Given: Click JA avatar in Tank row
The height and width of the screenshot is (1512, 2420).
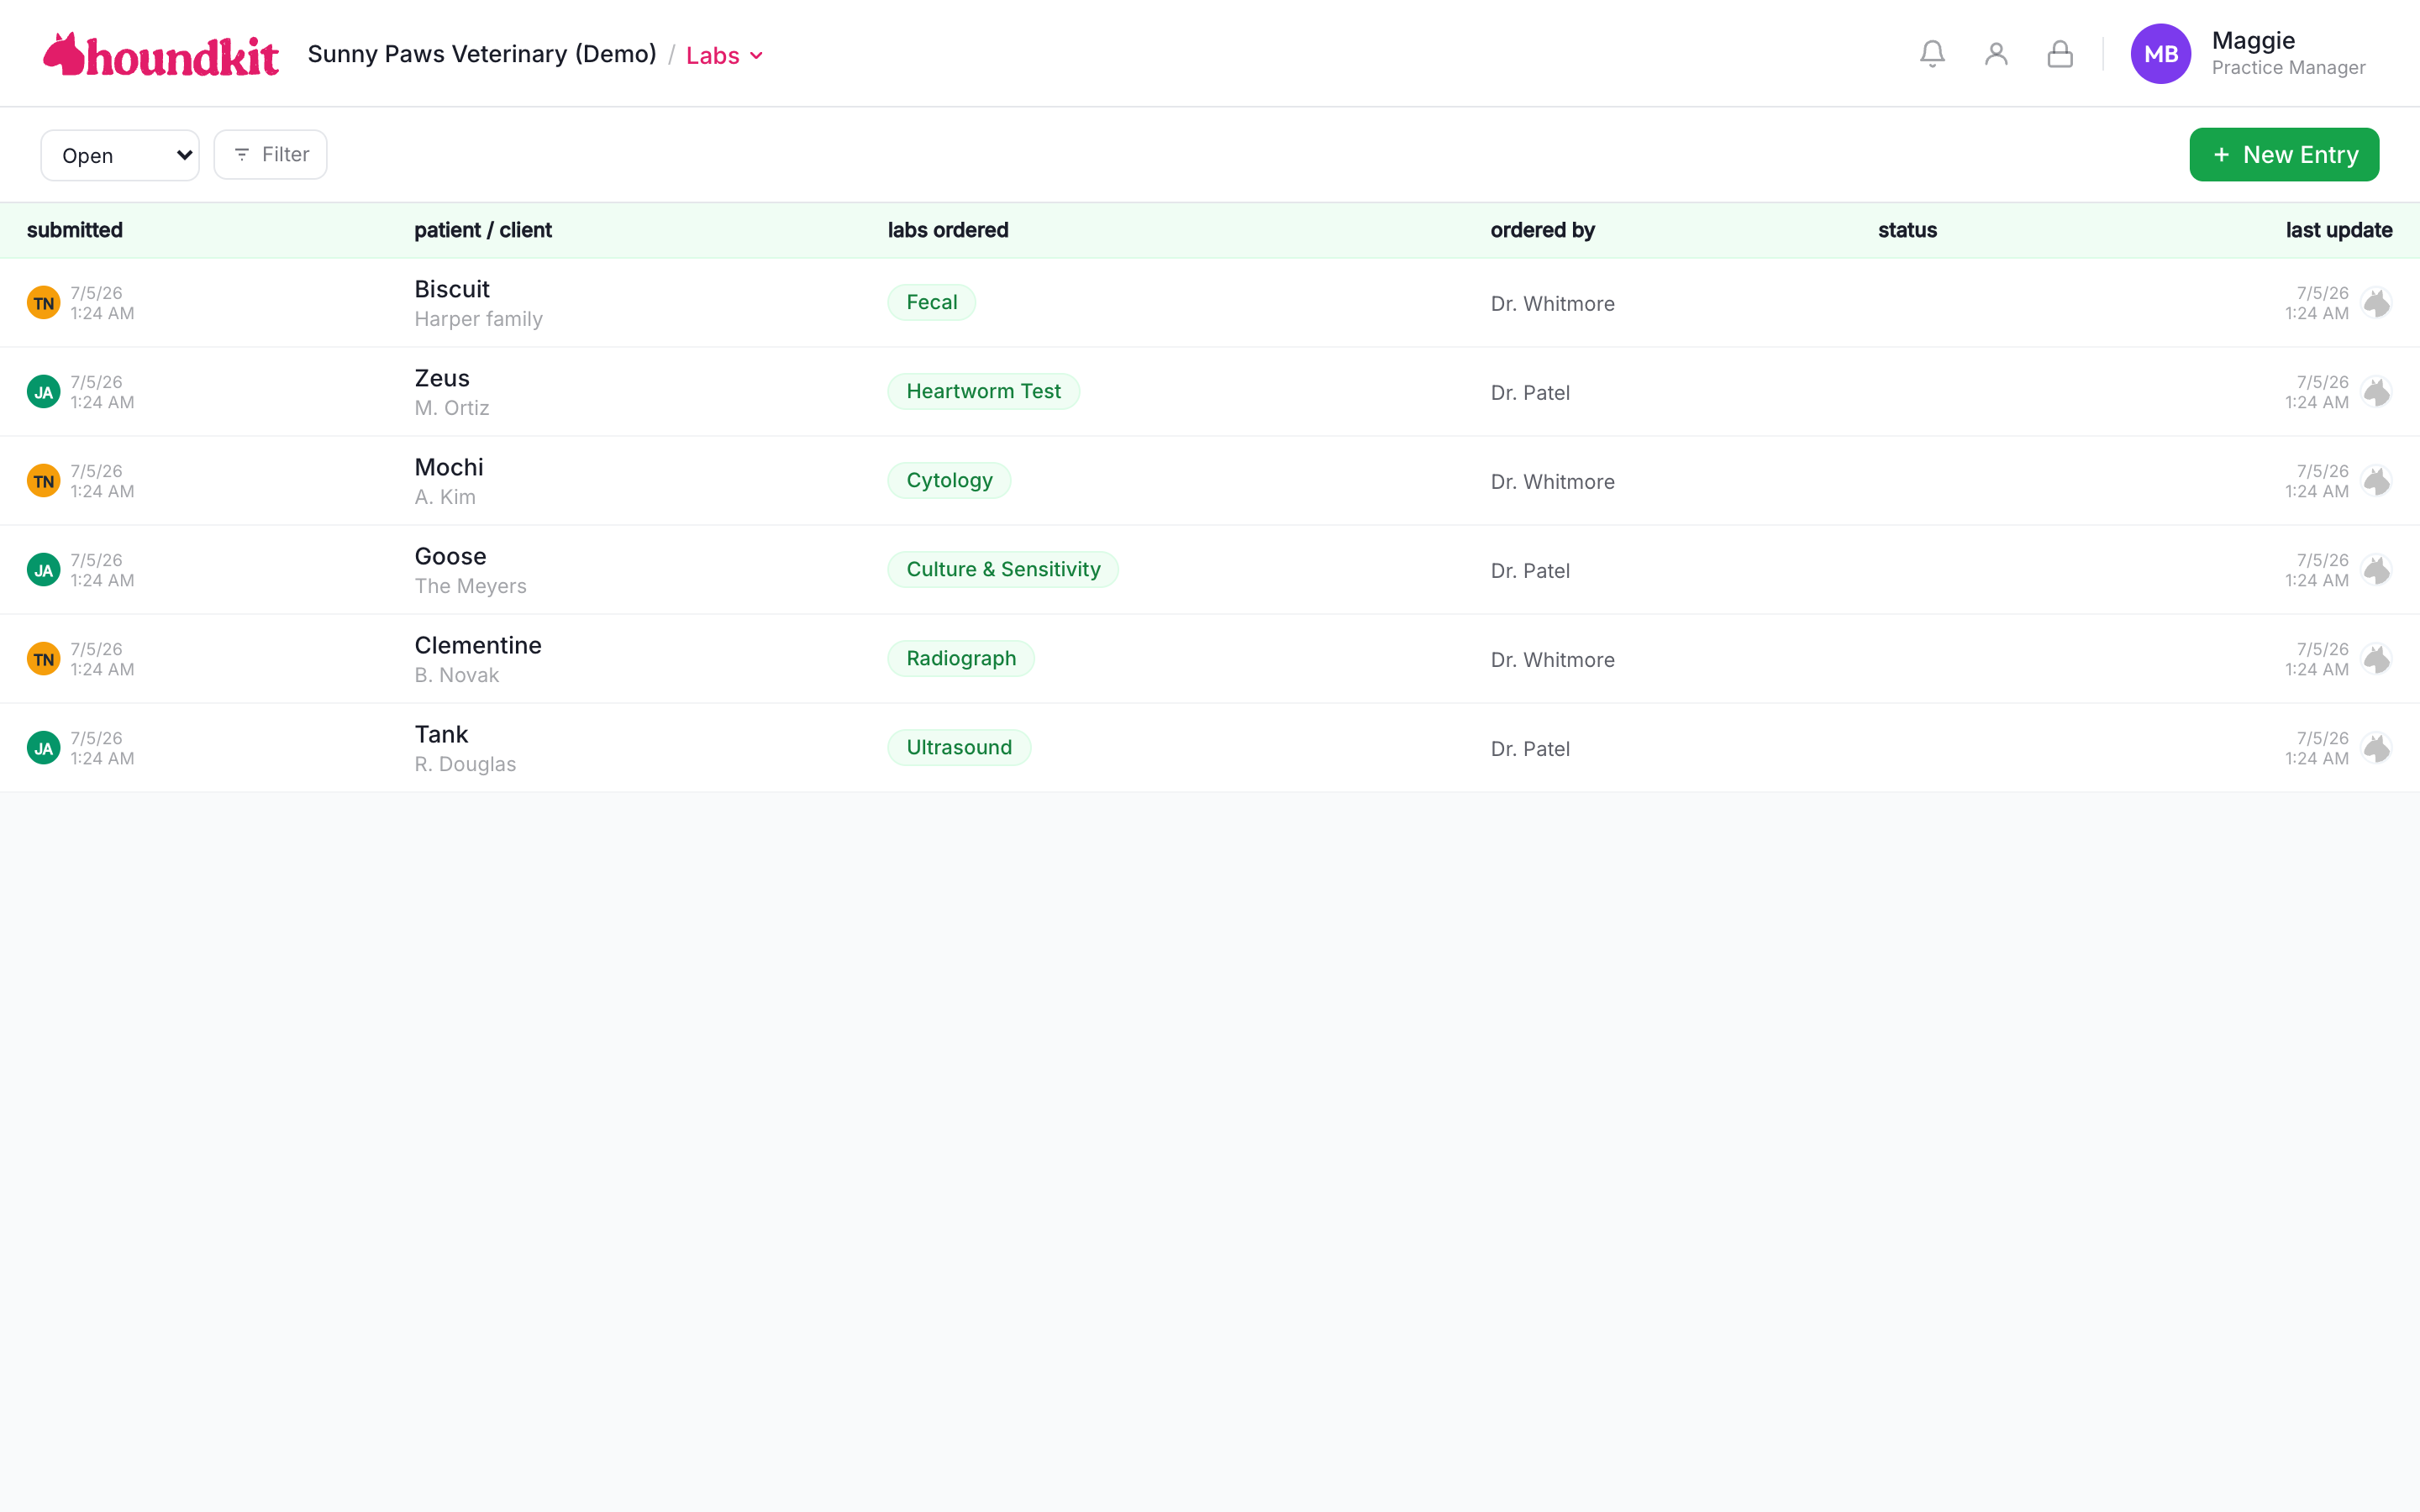Looking at the screenshot, I should [x=43, y=748].
